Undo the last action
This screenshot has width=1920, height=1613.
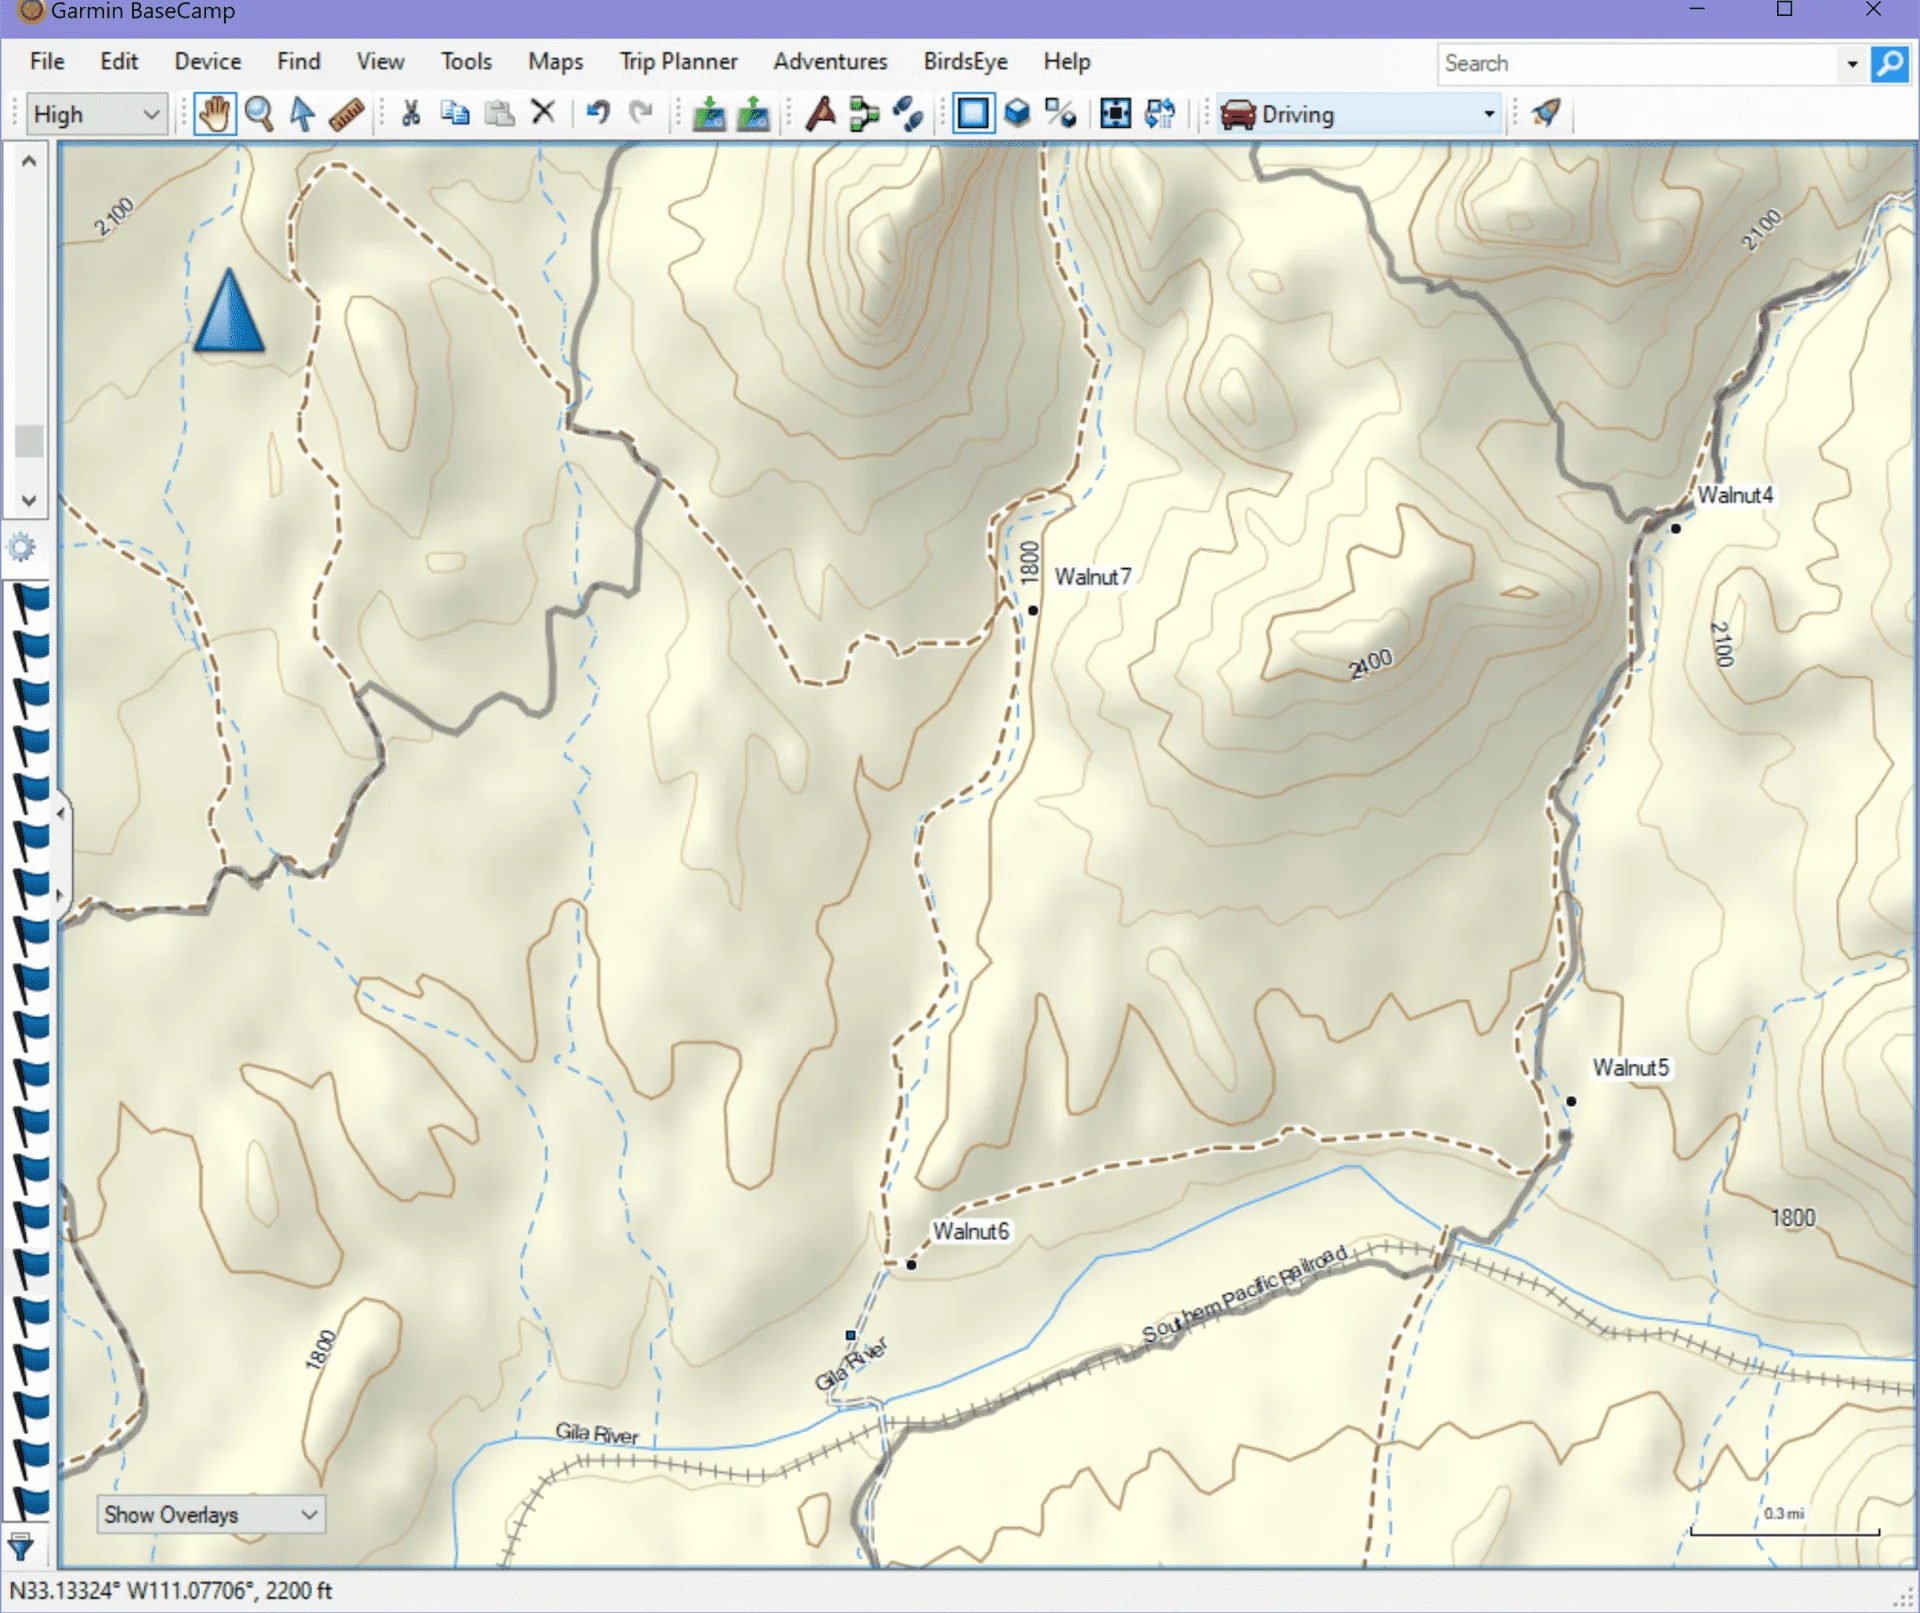pos(598,112)
